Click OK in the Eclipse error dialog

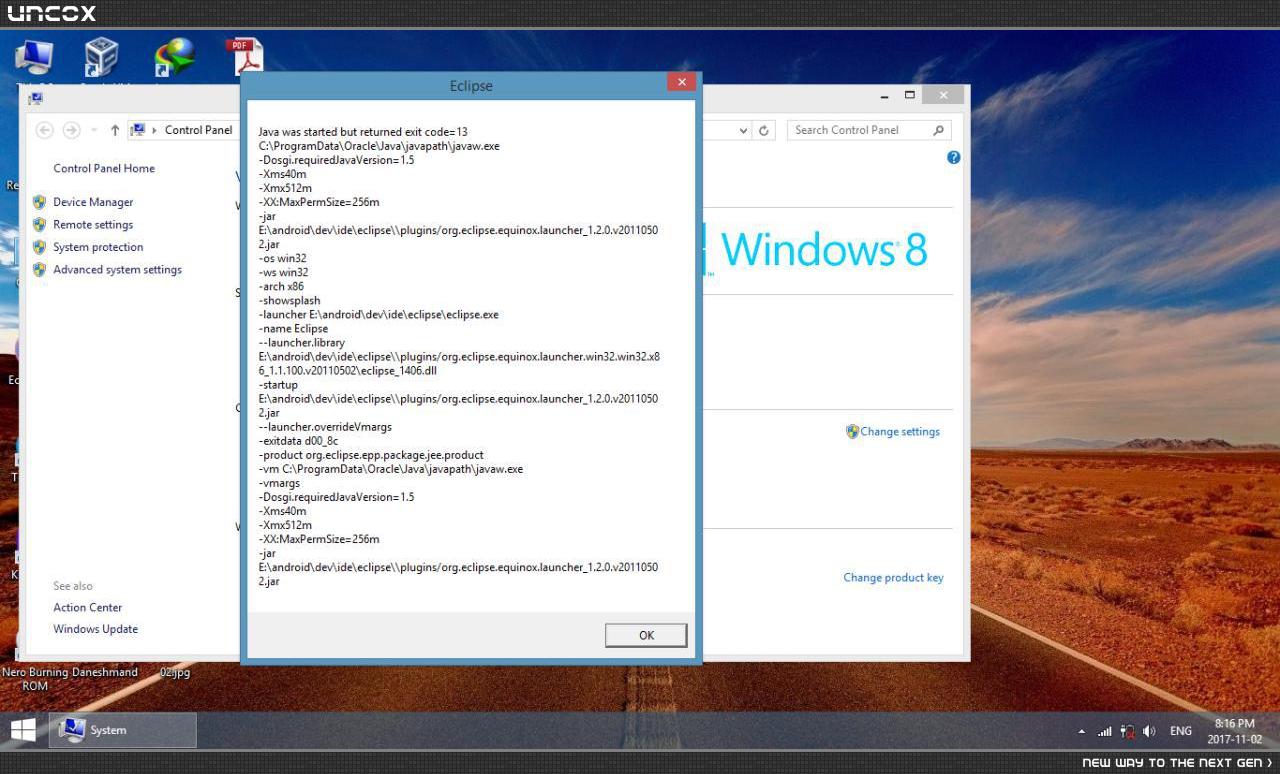pyautogui.click(x=646, y=635)
